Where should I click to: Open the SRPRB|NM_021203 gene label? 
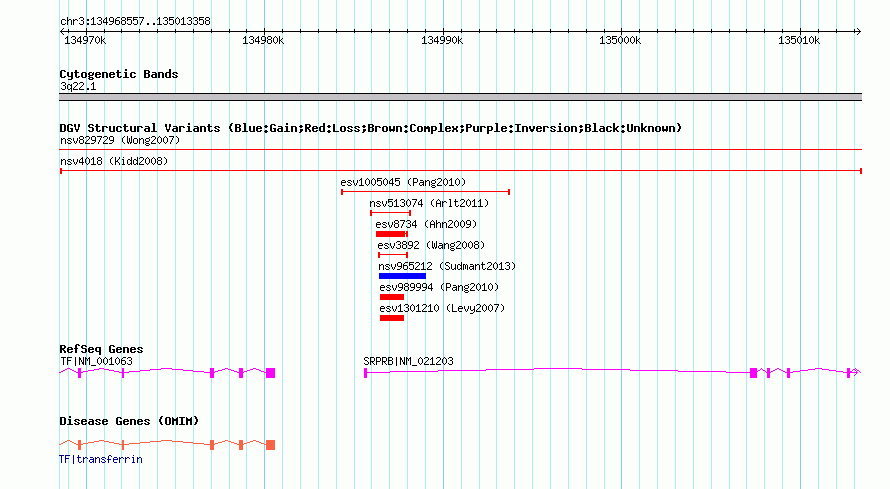[x=408, y=361]
